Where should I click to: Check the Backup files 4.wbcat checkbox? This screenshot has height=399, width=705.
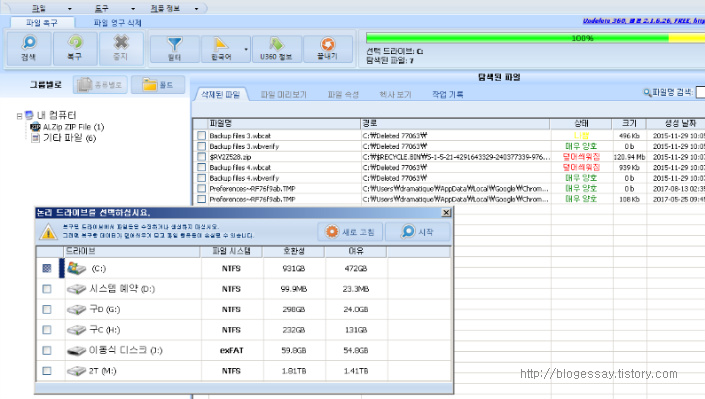coord(201,167)
